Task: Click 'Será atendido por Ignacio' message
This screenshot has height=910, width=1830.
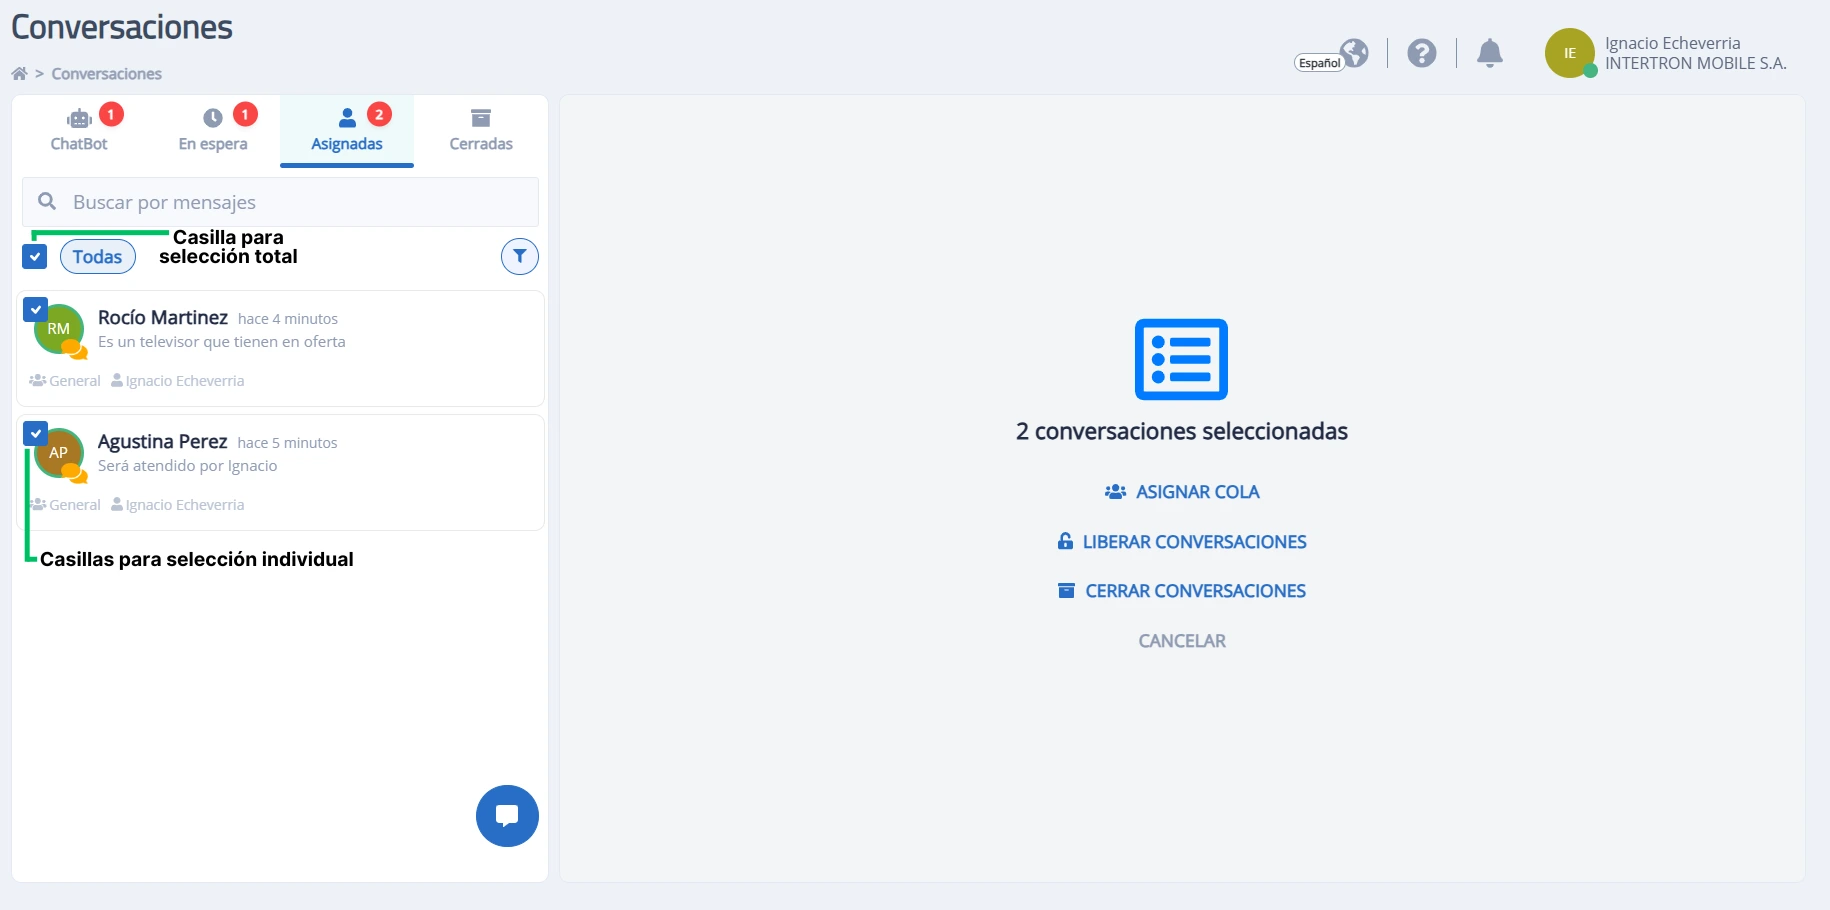Action: (x=188, y=466)
